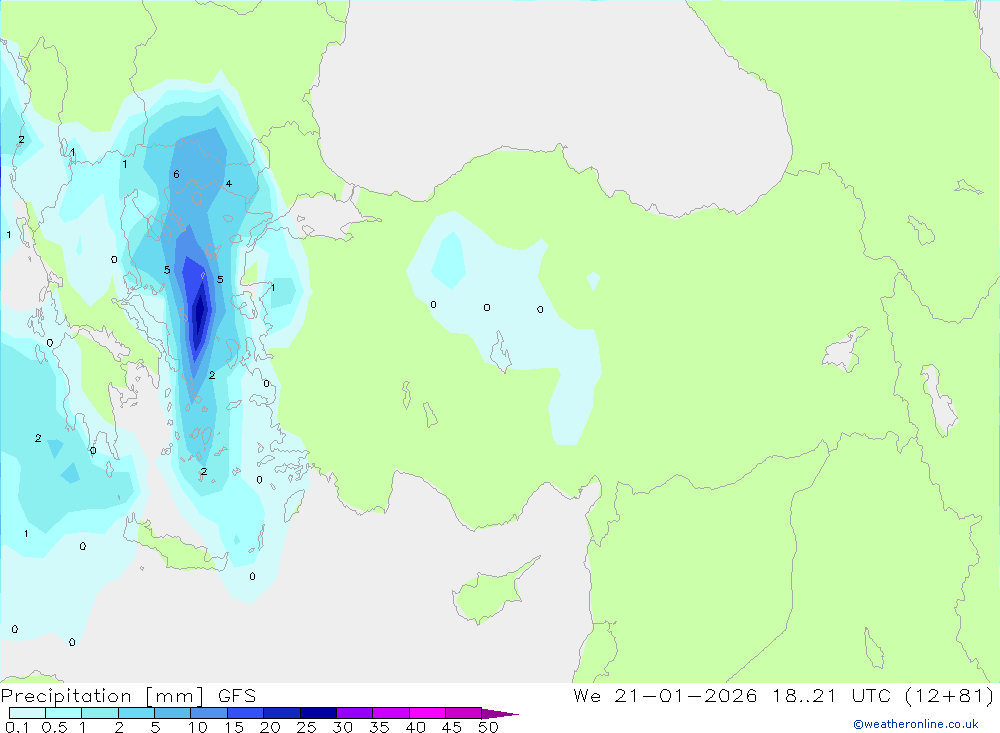Viewport: 1000px width, 733px height.
Task: Click the '35' legend scale label
Action: [379, 727]
